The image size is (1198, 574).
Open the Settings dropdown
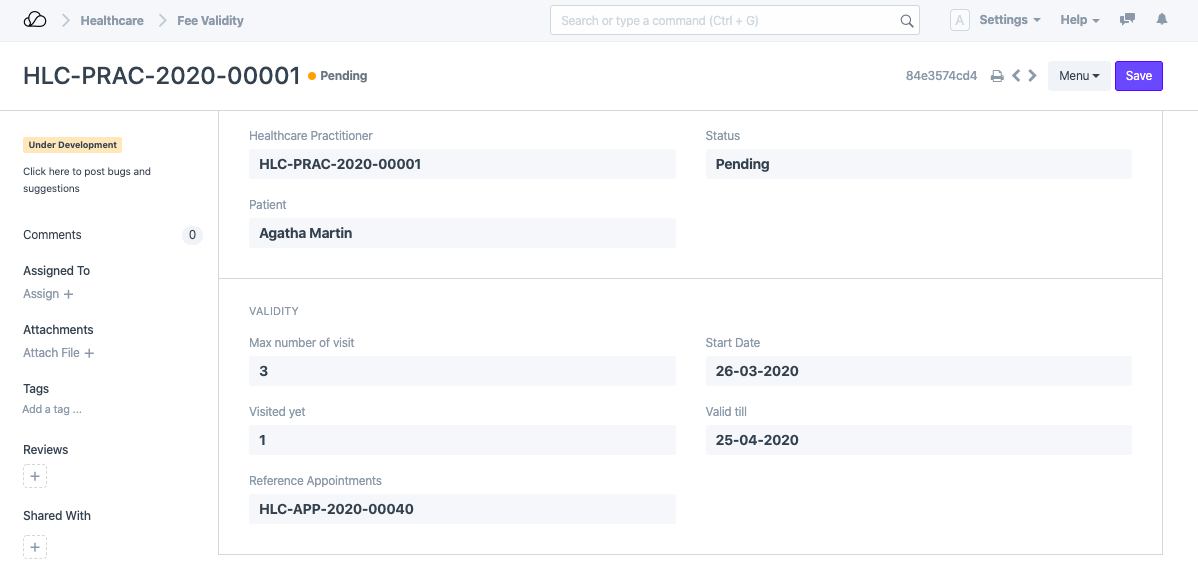[1009, 20]
